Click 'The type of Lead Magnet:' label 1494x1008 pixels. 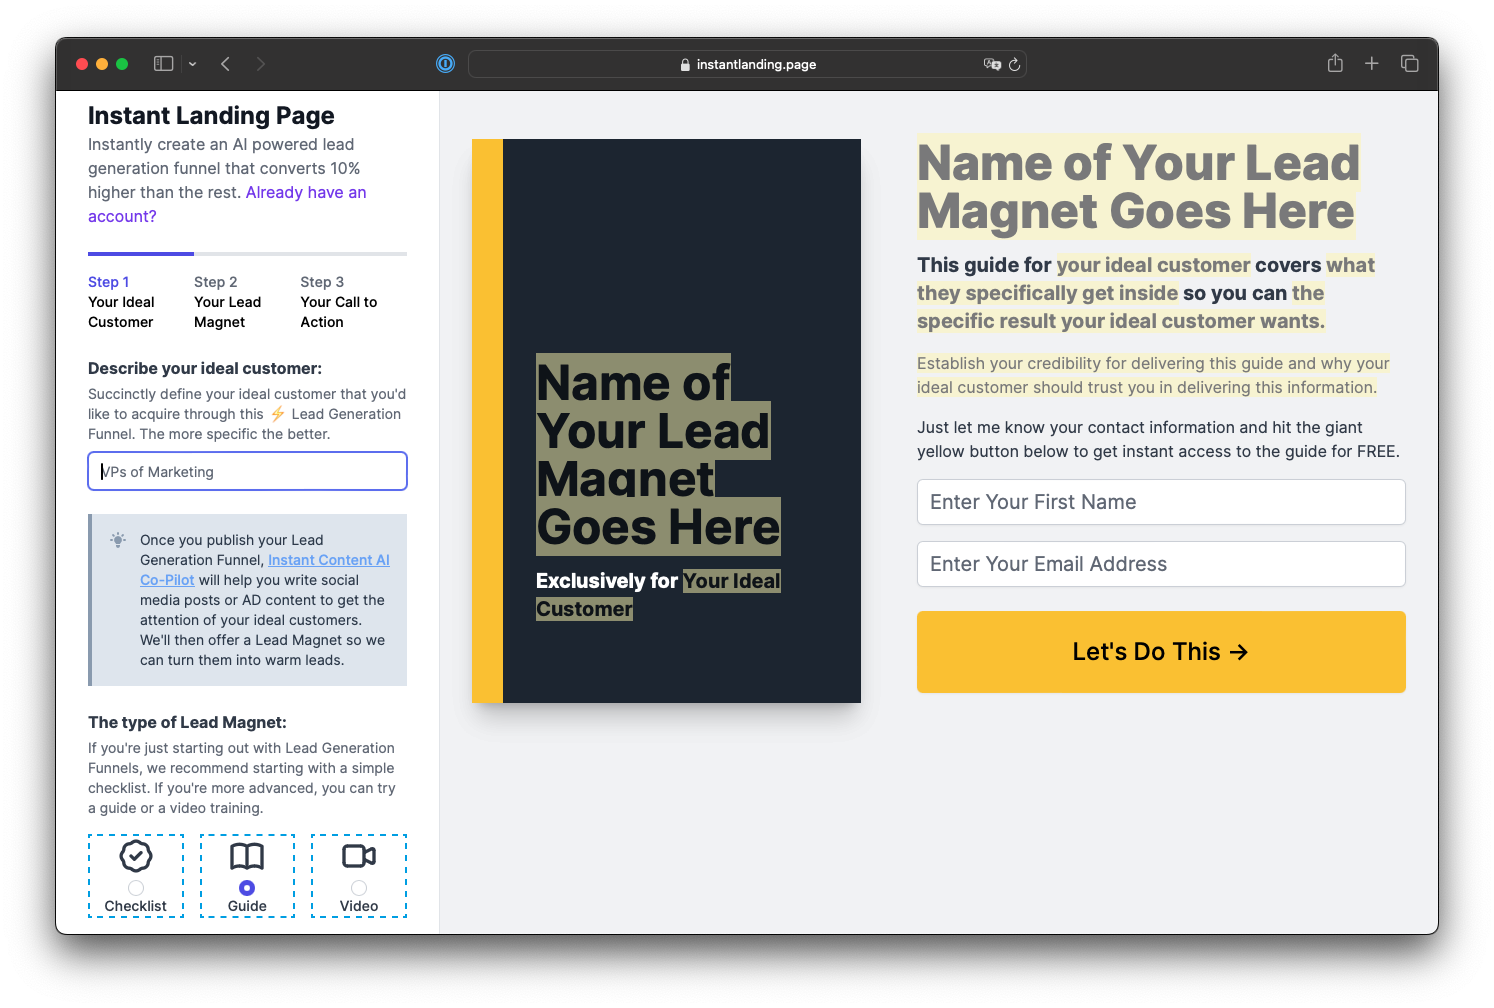pyautogui.click(x=187, y=722)
